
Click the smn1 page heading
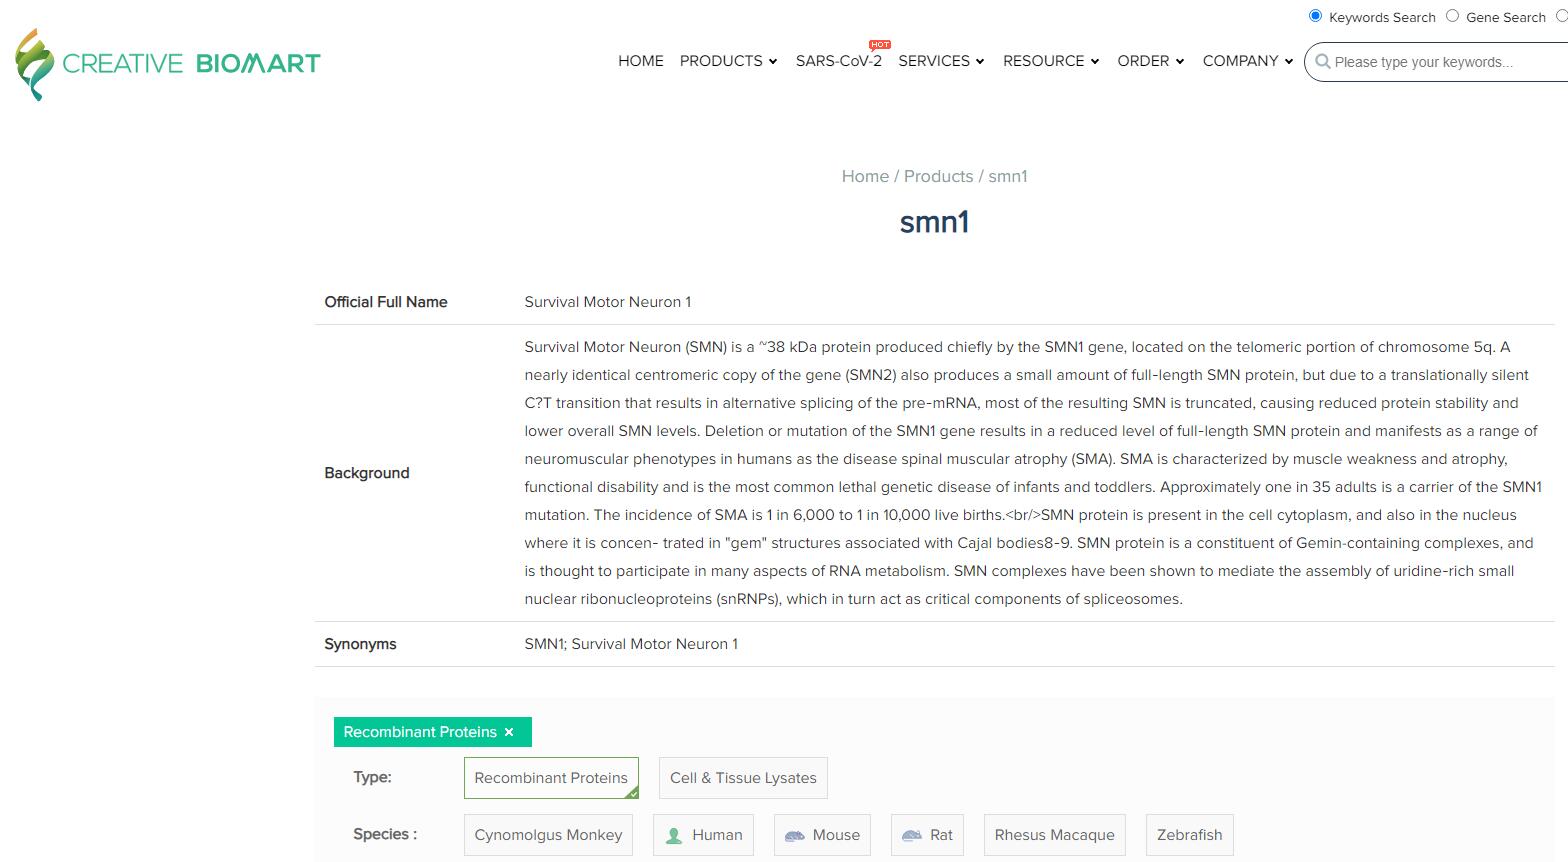934,221
